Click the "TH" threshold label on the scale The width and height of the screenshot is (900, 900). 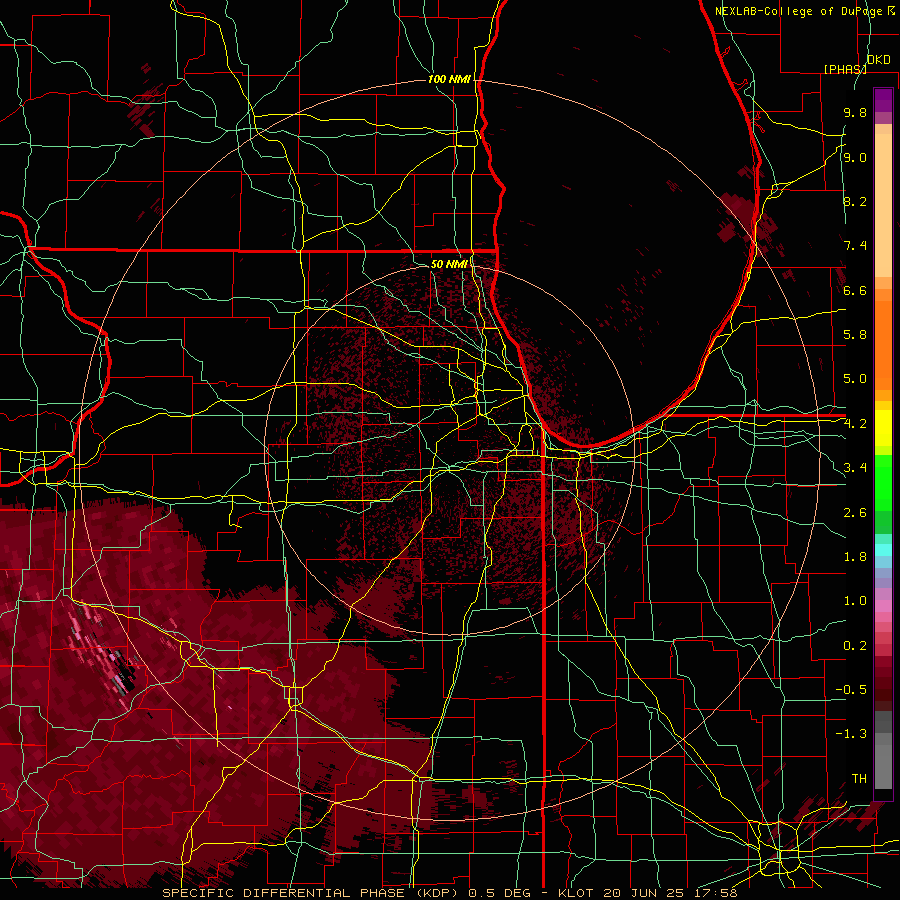pos(859,779)
